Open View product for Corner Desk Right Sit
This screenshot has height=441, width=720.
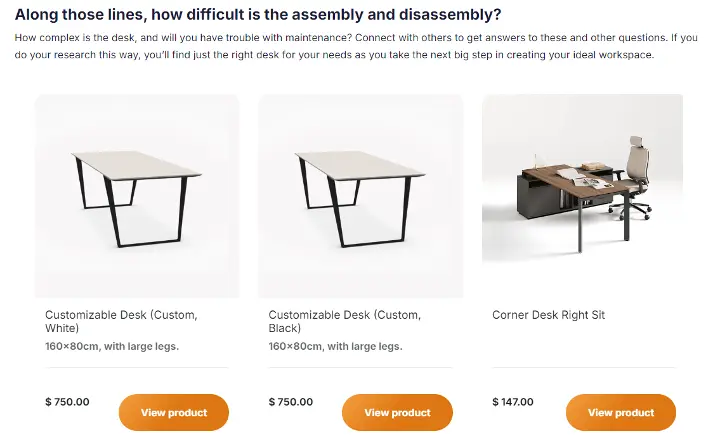point(620,412)
